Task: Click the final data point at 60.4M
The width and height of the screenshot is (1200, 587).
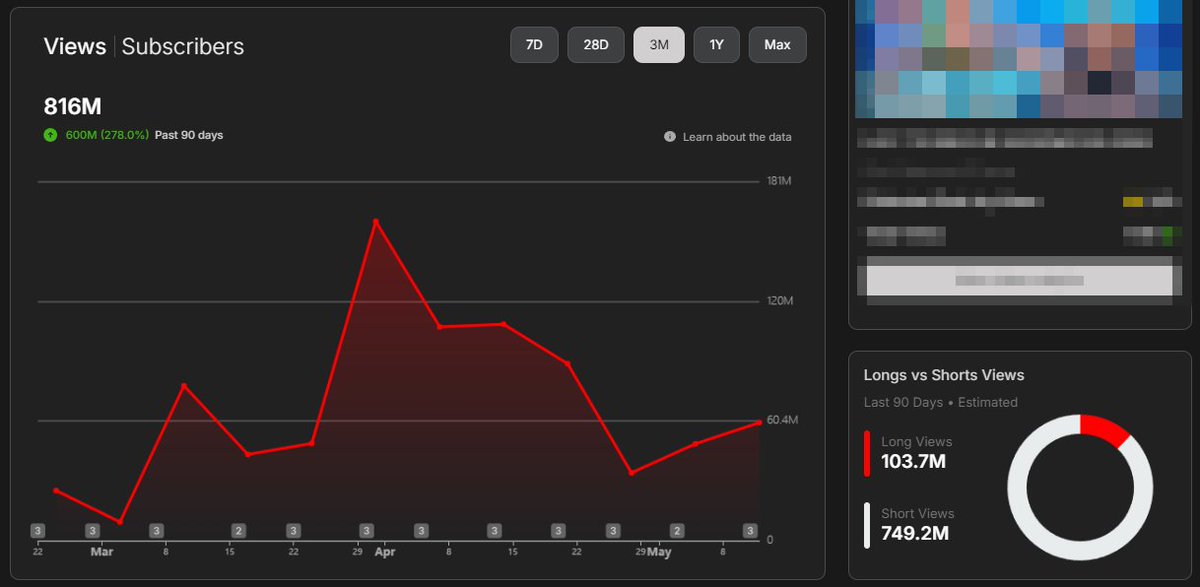Action: (759, 422)
